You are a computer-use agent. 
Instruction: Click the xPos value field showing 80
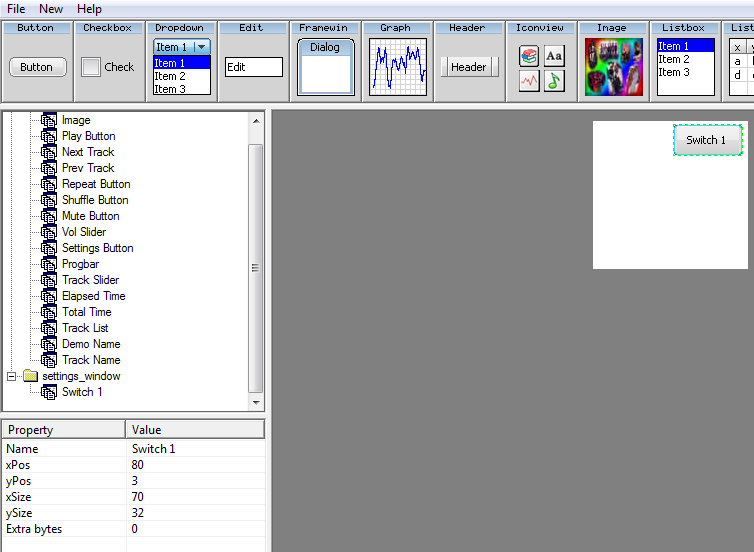[x=195, y=465]
